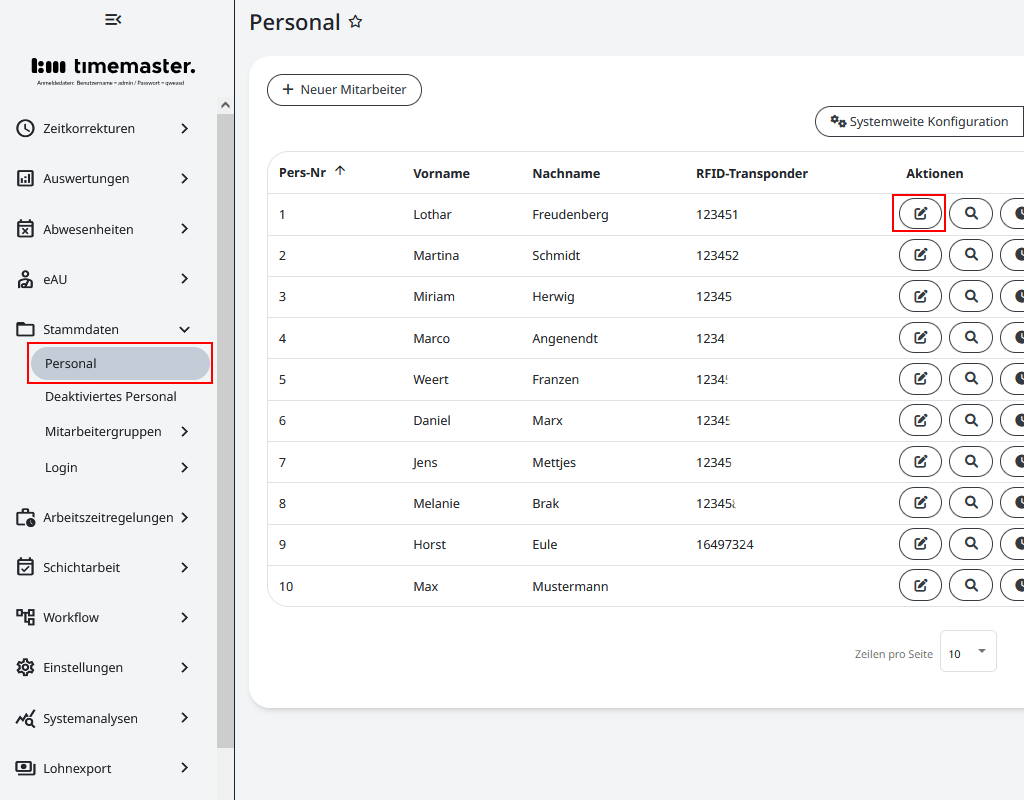Image resolution: width=1024 pixels, height=800 pixels.
Task: Sort table by Nachname column header
Action: point(566,174)
